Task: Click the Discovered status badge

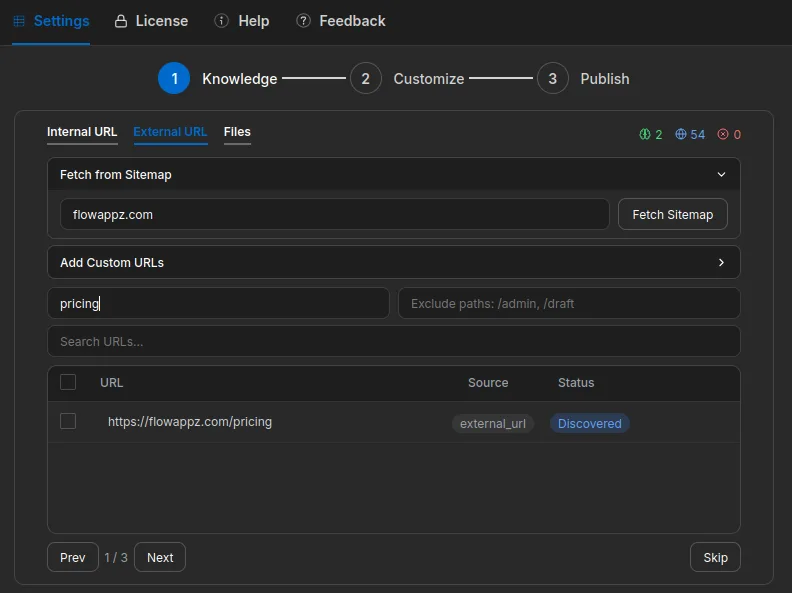Action: (589, 423)
